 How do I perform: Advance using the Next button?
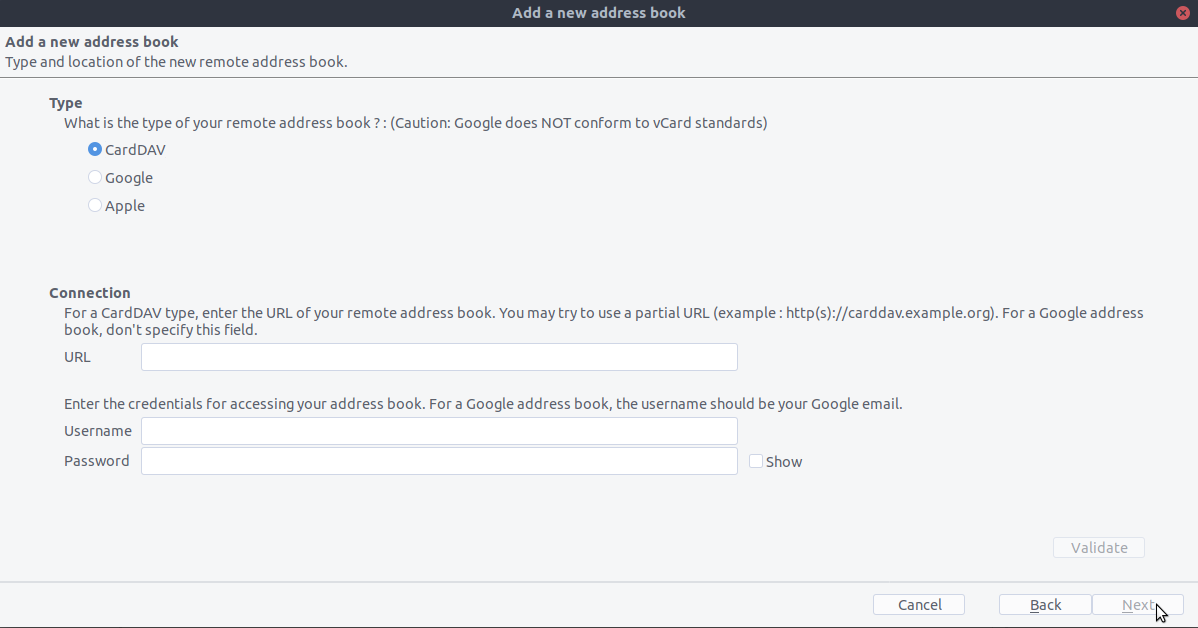tap(1139, 604)
